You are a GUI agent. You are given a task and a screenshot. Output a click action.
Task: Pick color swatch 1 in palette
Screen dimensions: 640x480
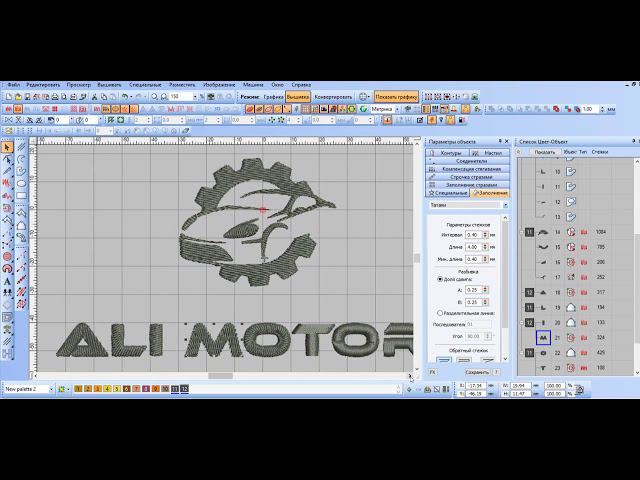(x=78, y=389)
